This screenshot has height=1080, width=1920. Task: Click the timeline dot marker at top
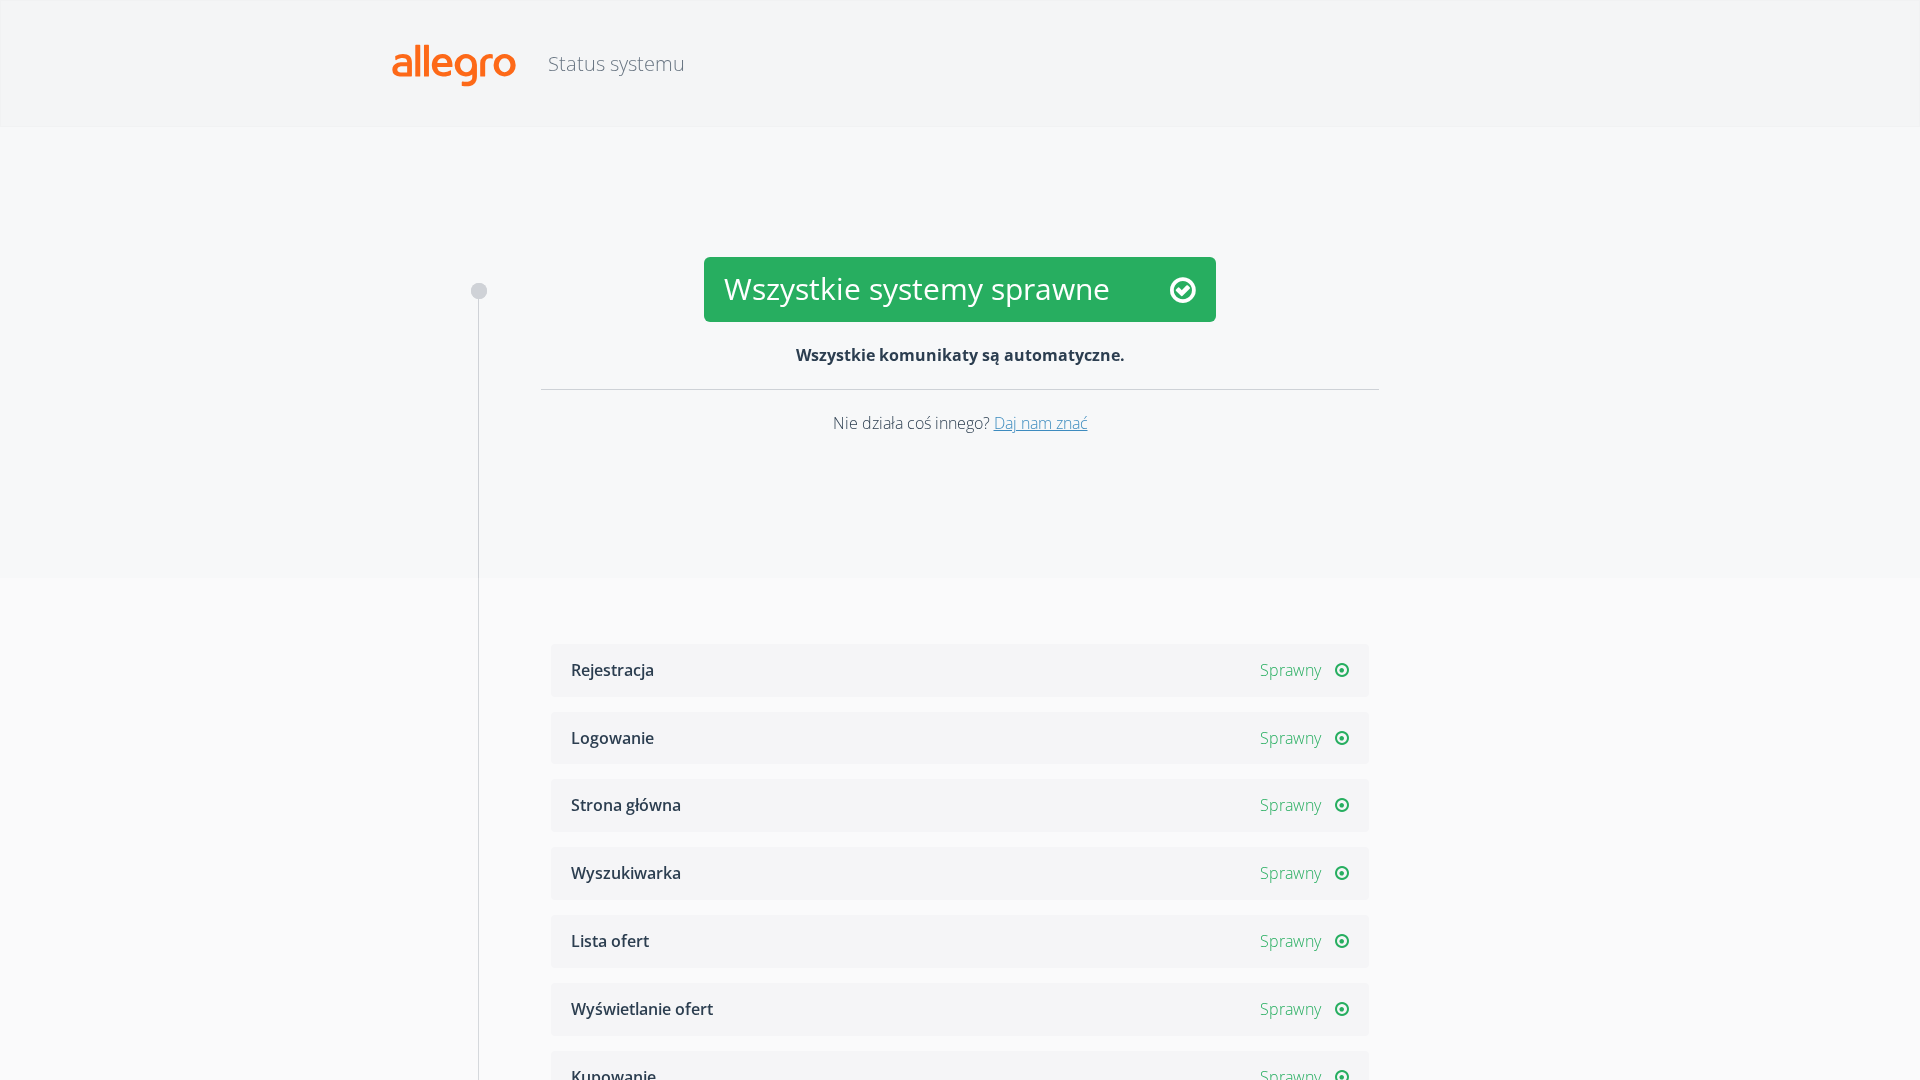(479, 291)
